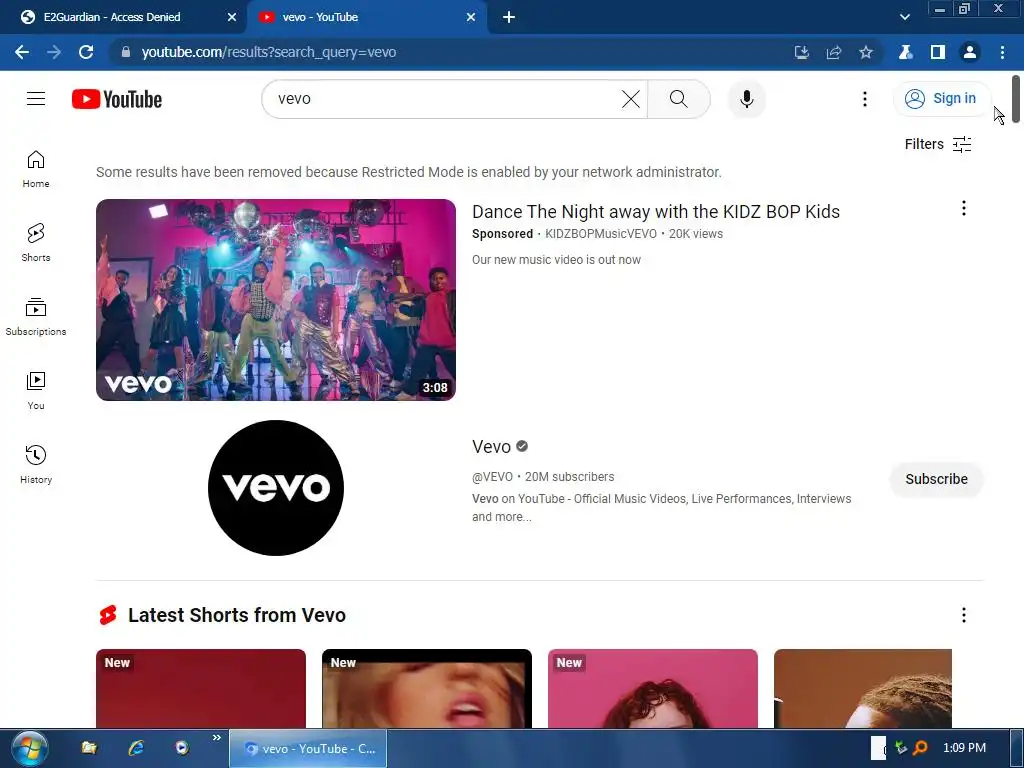Open the tab search chevron
This screenshot has width=1024, height=768.
tap(904, 17)
